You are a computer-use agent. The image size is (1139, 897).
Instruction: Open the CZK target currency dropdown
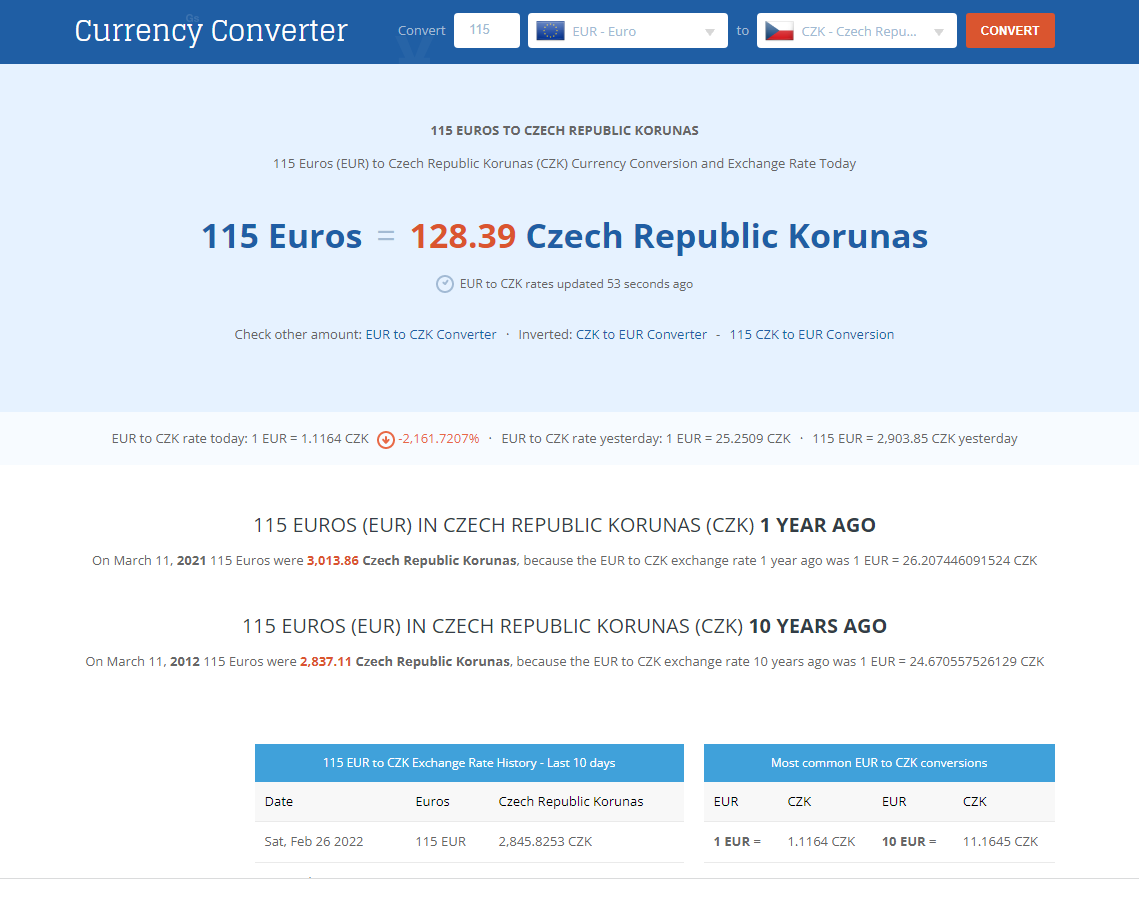(856, 31)
